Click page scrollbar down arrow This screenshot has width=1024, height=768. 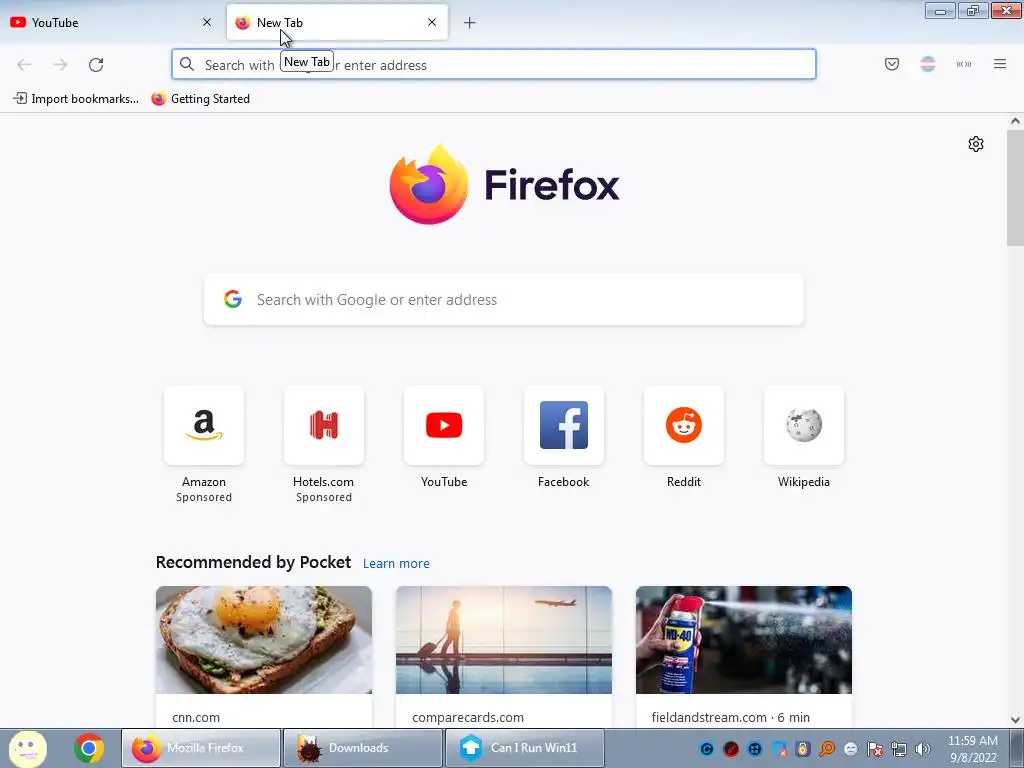[1015, 720]
